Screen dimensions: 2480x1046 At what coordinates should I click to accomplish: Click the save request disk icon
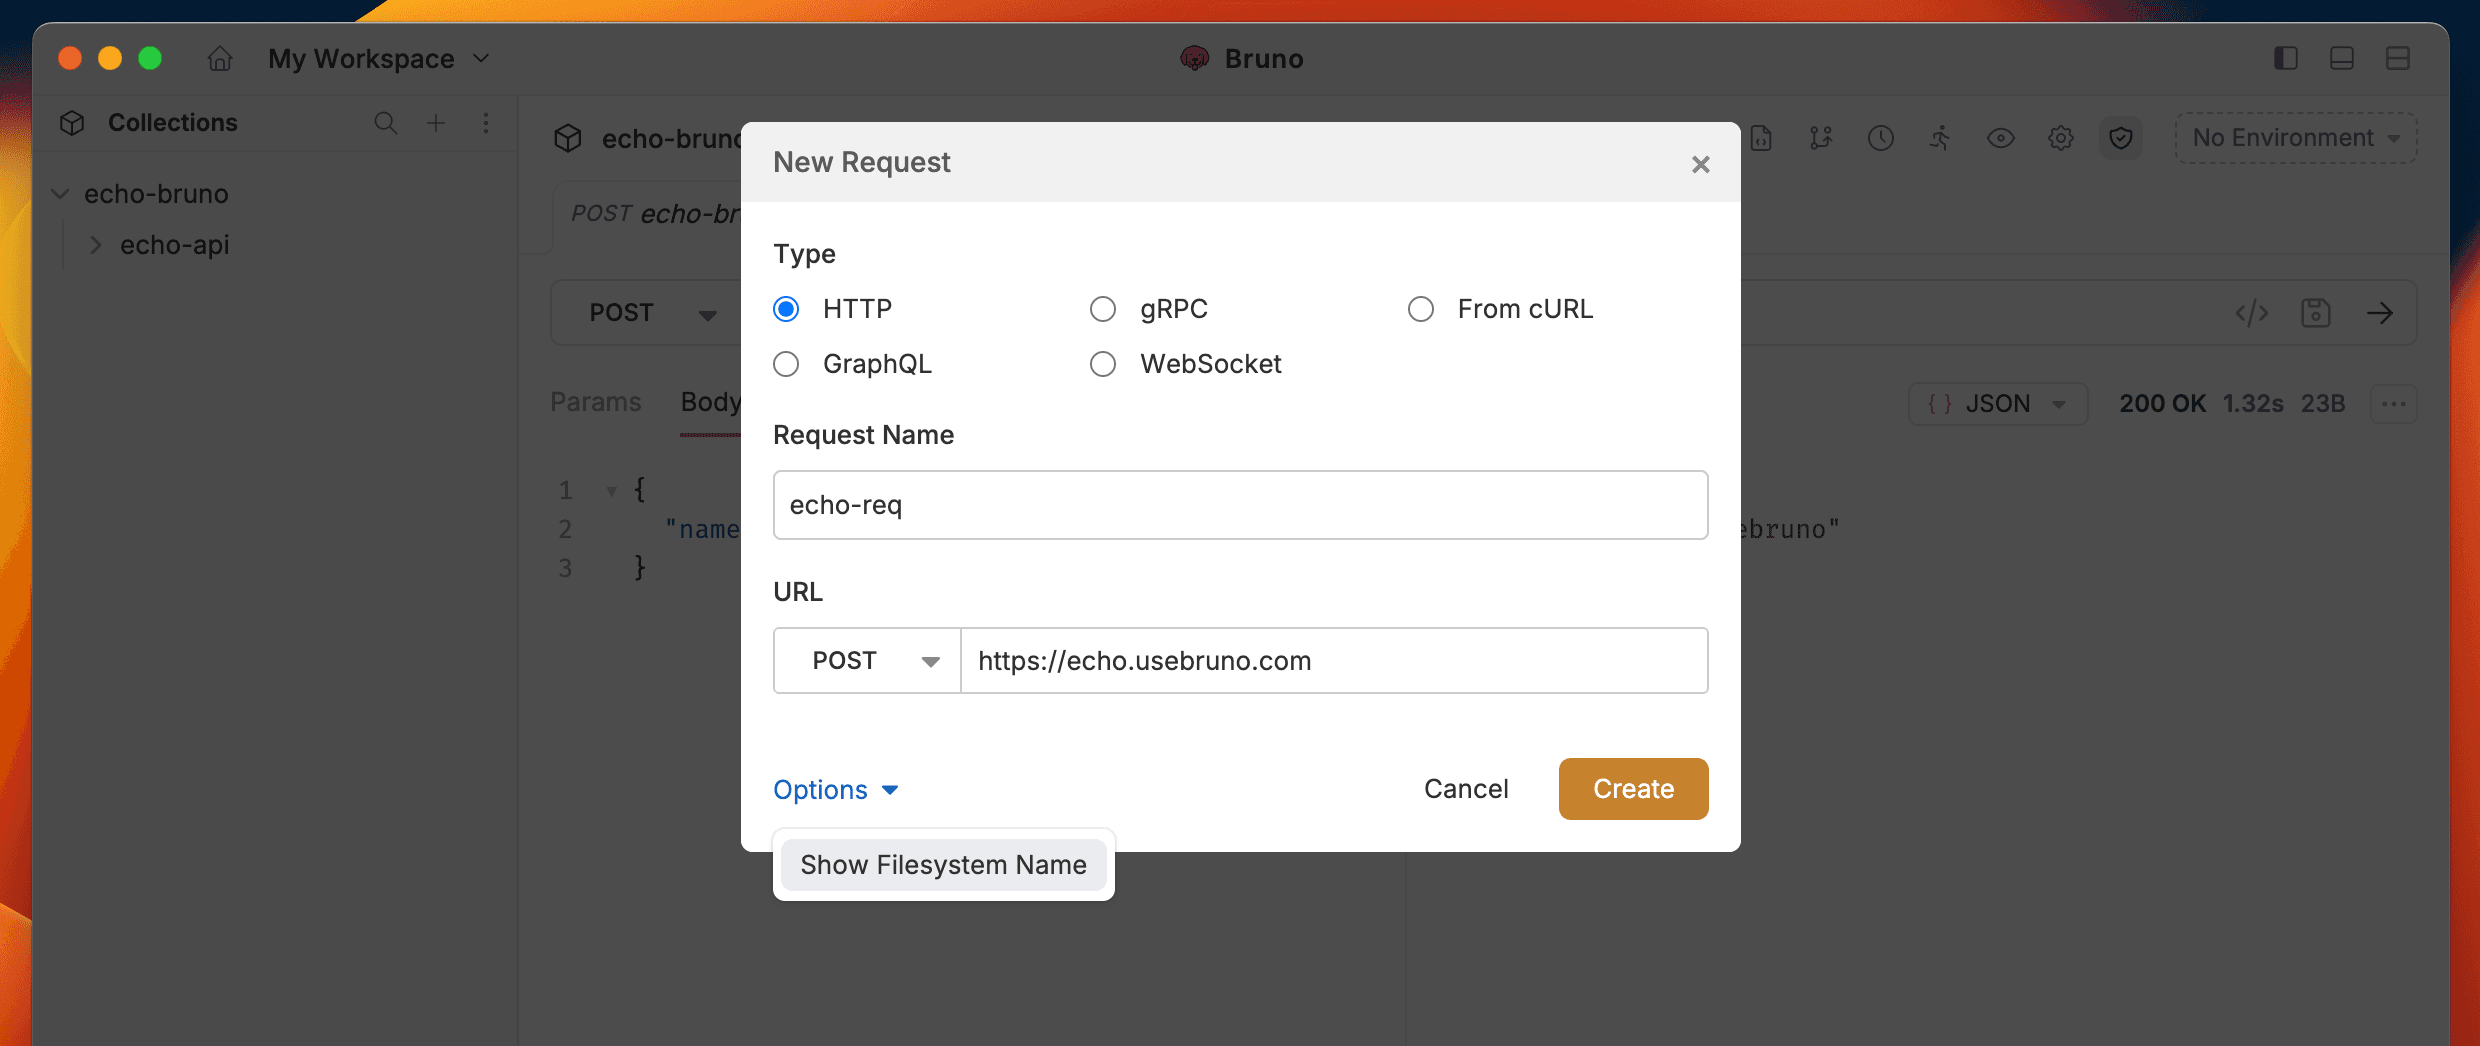point(2316,313)
